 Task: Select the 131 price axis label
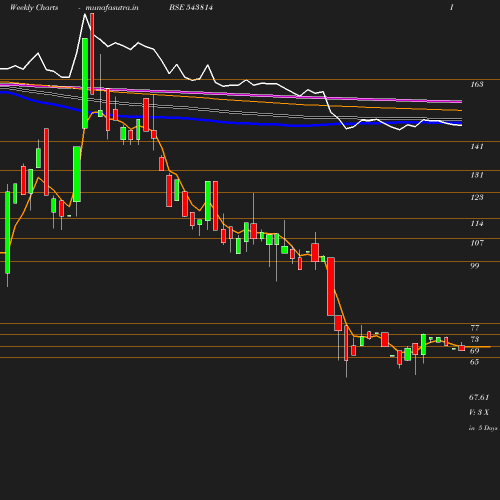point(477,175)
